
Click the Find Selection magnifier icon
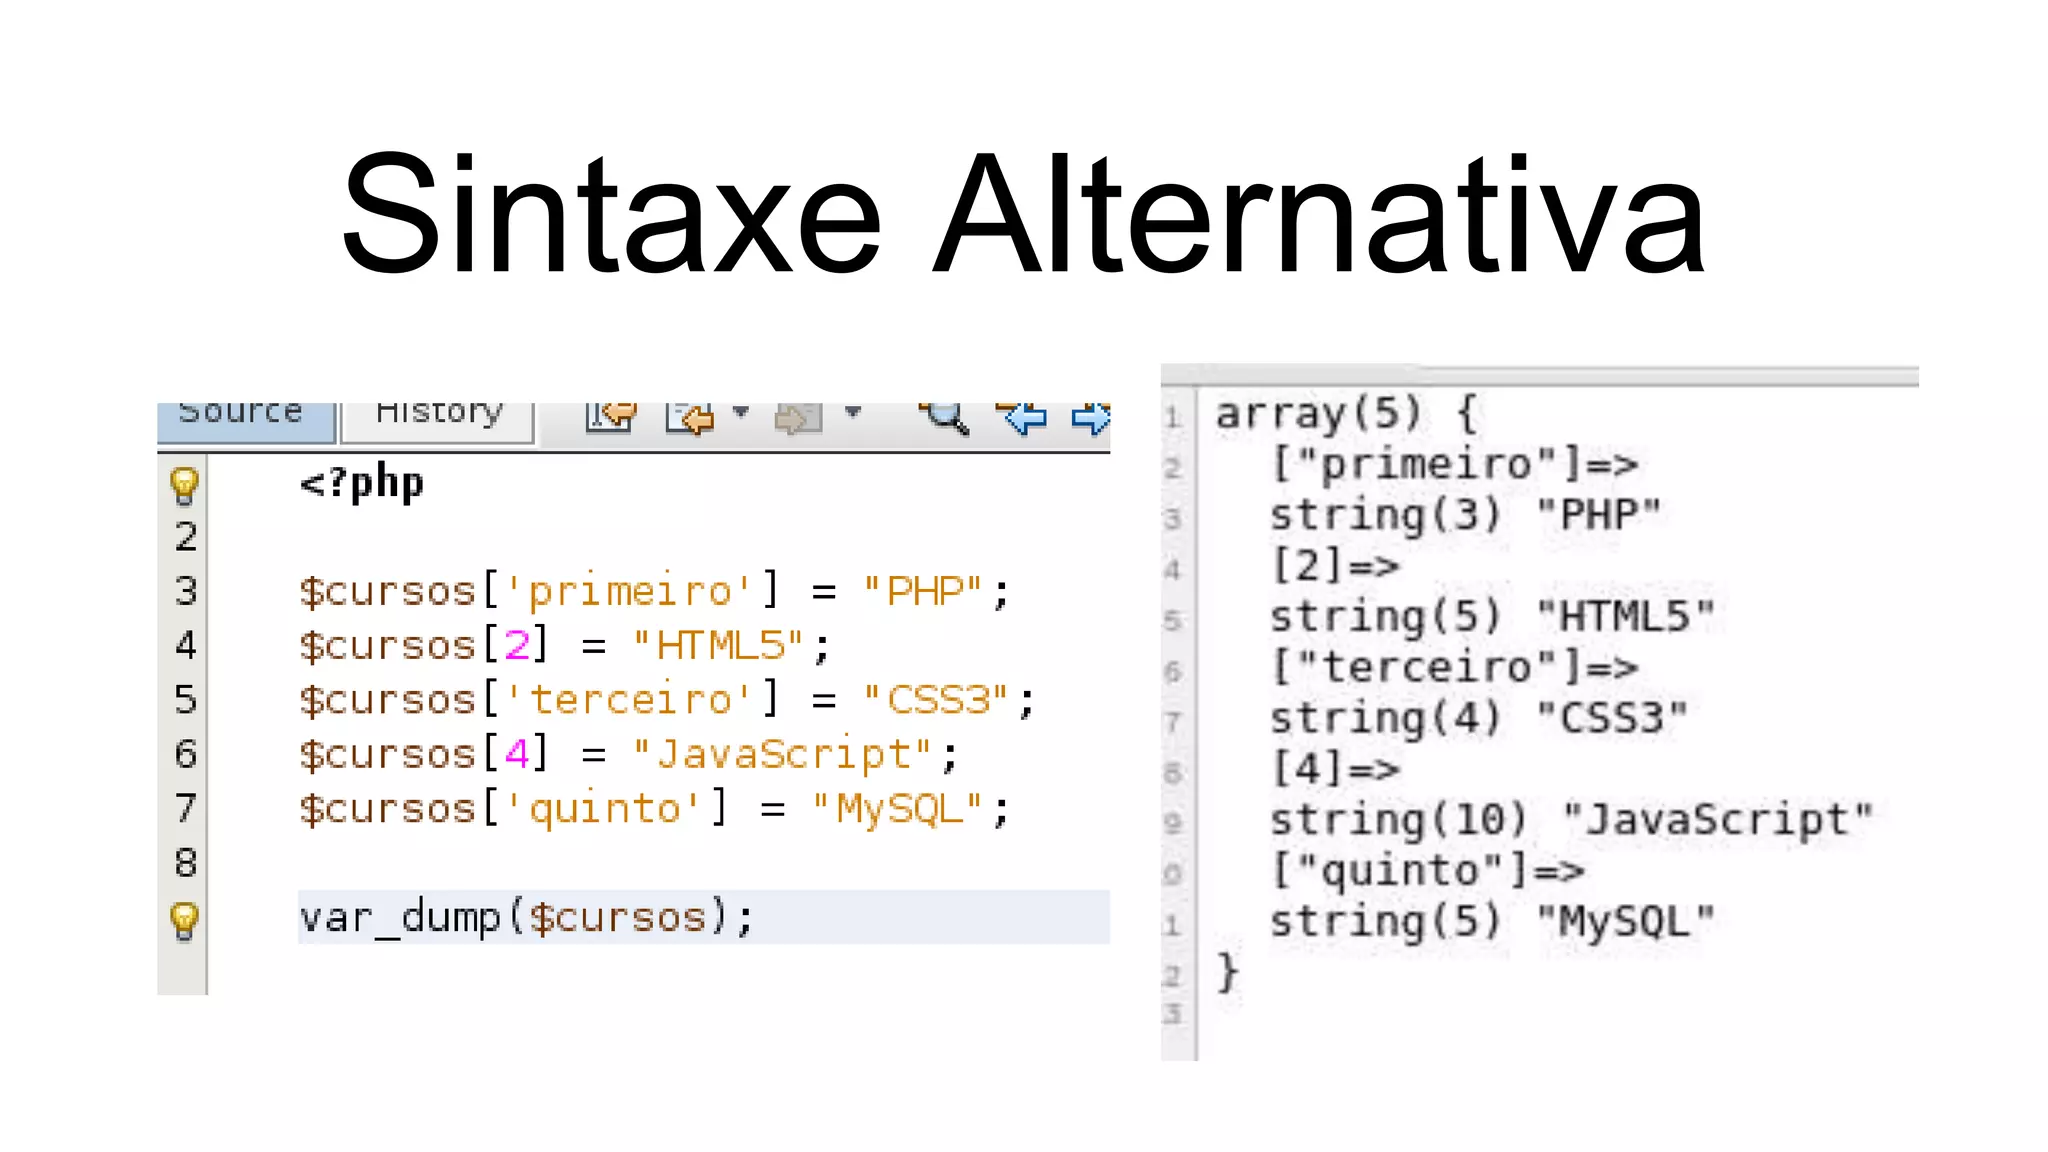(944, 417)
